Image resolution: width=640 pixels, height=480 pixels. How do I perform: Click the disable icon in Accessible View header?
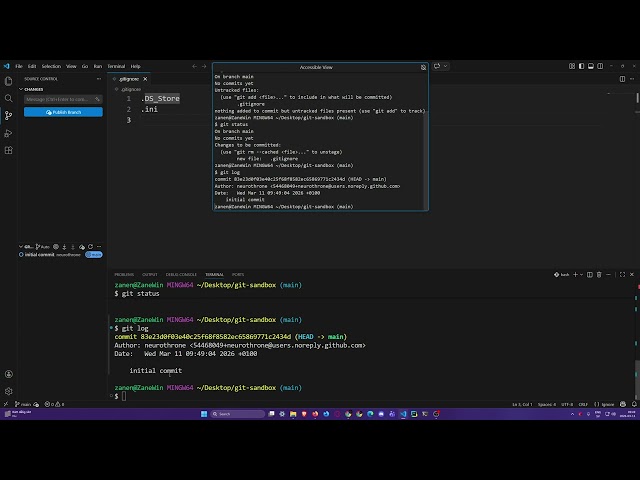(x=423, y=67)
